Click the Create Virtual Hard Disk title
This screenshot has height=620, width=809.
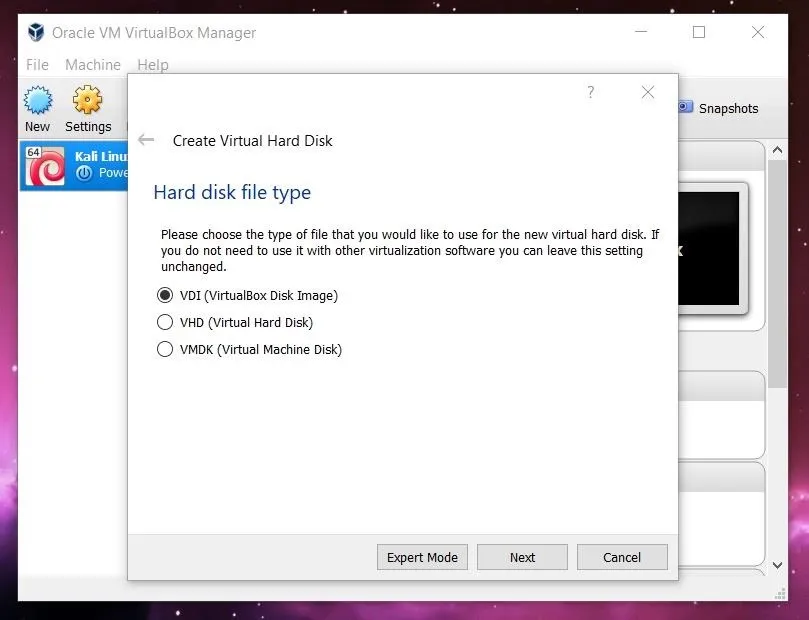[252, 141]
